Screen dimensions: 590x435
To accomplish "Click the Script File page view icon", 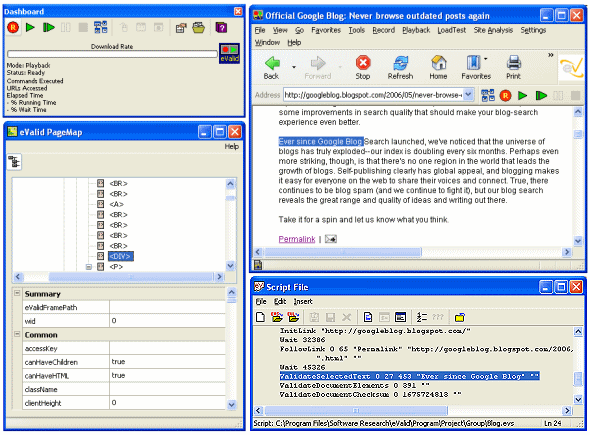I will tap(368, 317).
